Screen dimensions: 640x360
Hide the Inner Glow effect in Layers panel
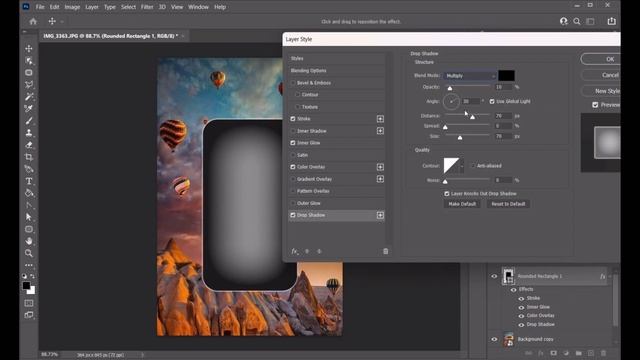tap(521, 307)
